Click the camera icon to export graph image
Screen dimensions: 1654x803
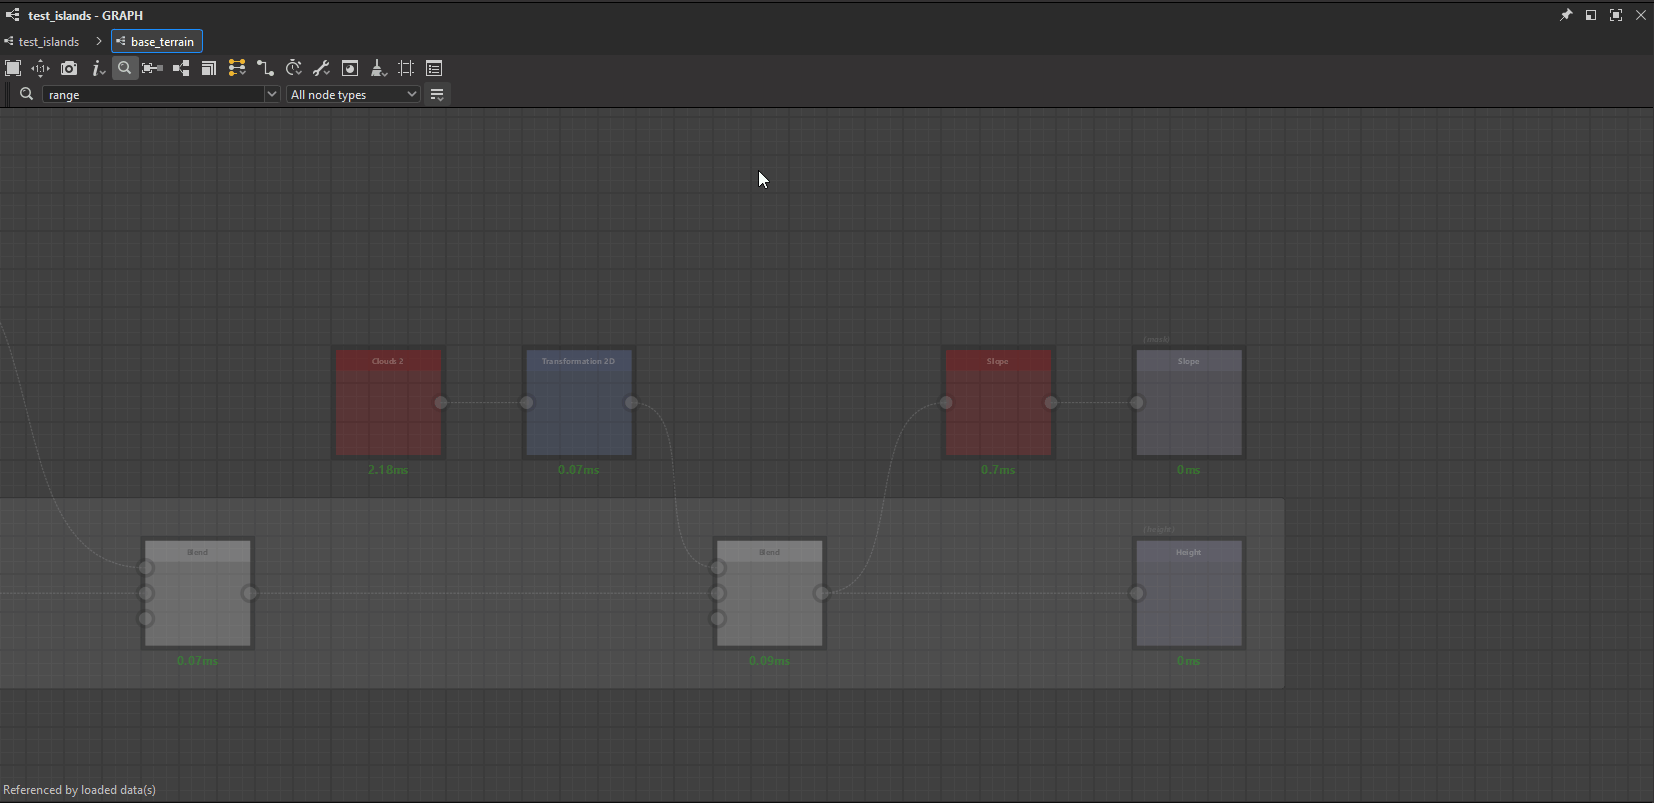point(69,68)
